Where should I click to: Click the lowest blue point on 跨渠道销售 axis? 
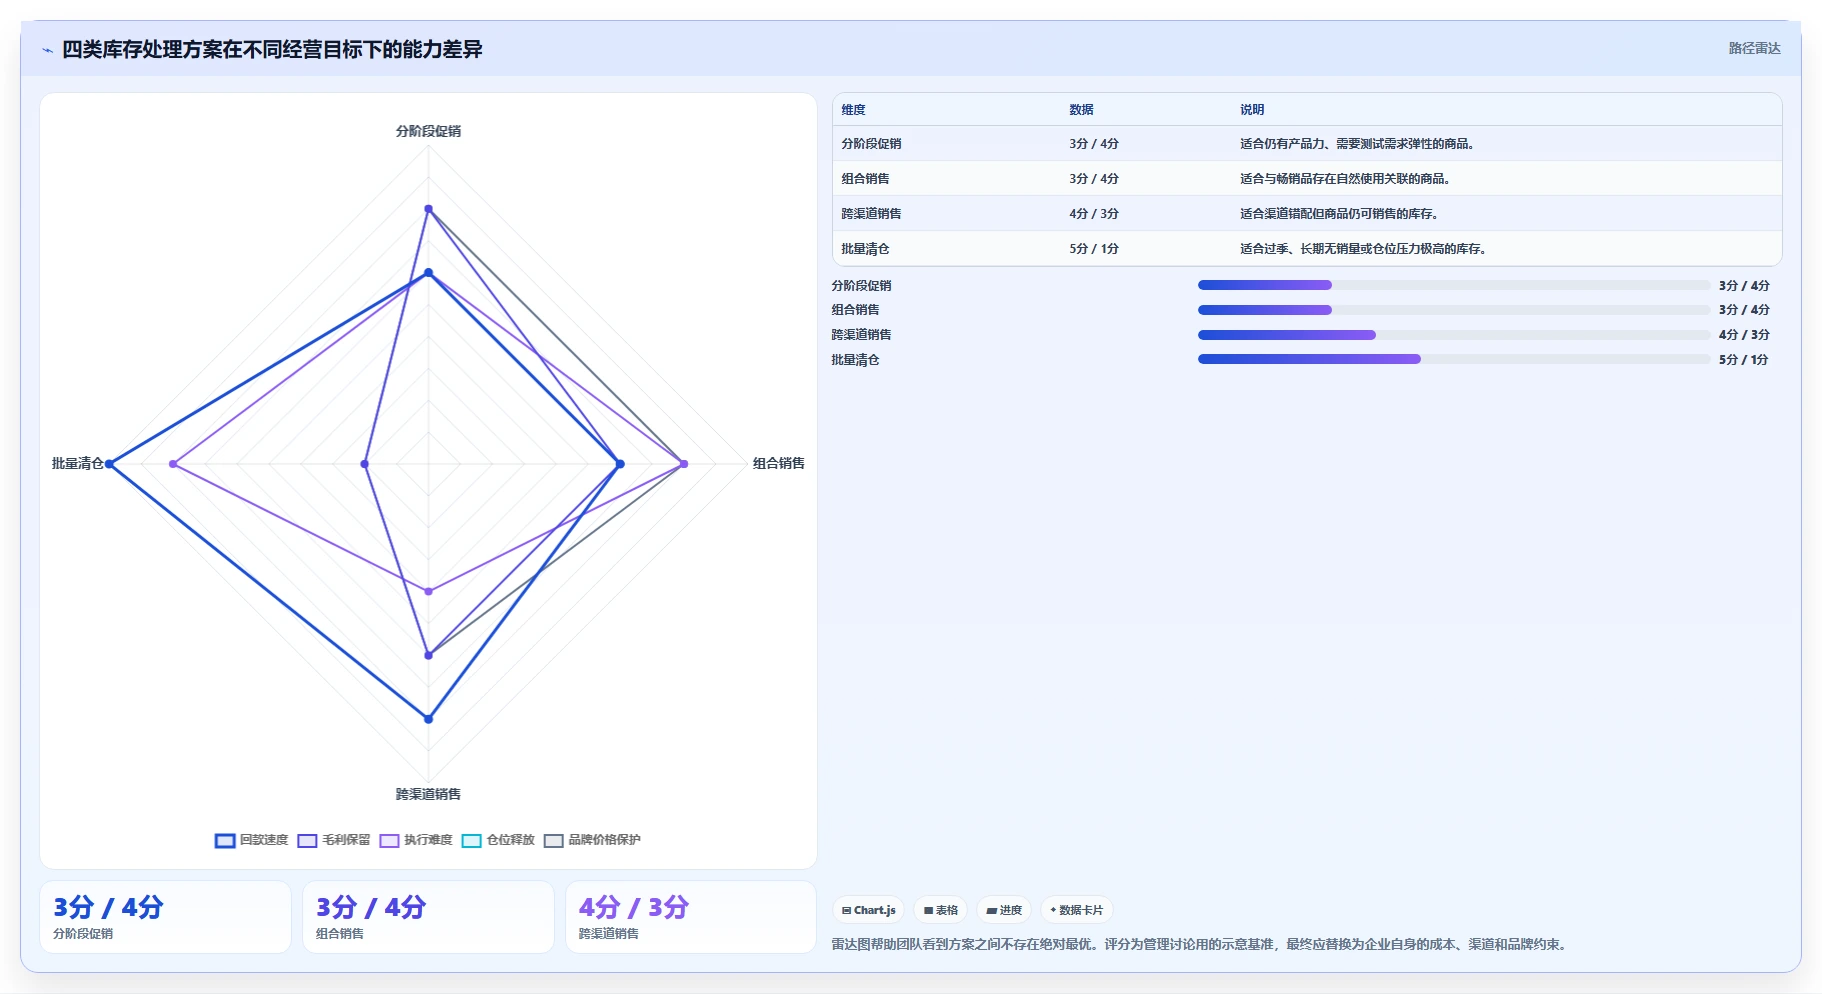428,719
